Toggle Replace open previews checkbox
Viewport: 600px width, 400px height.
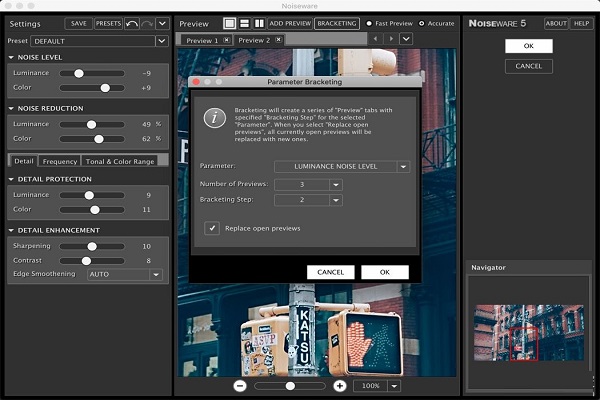[x=212, y=228]
